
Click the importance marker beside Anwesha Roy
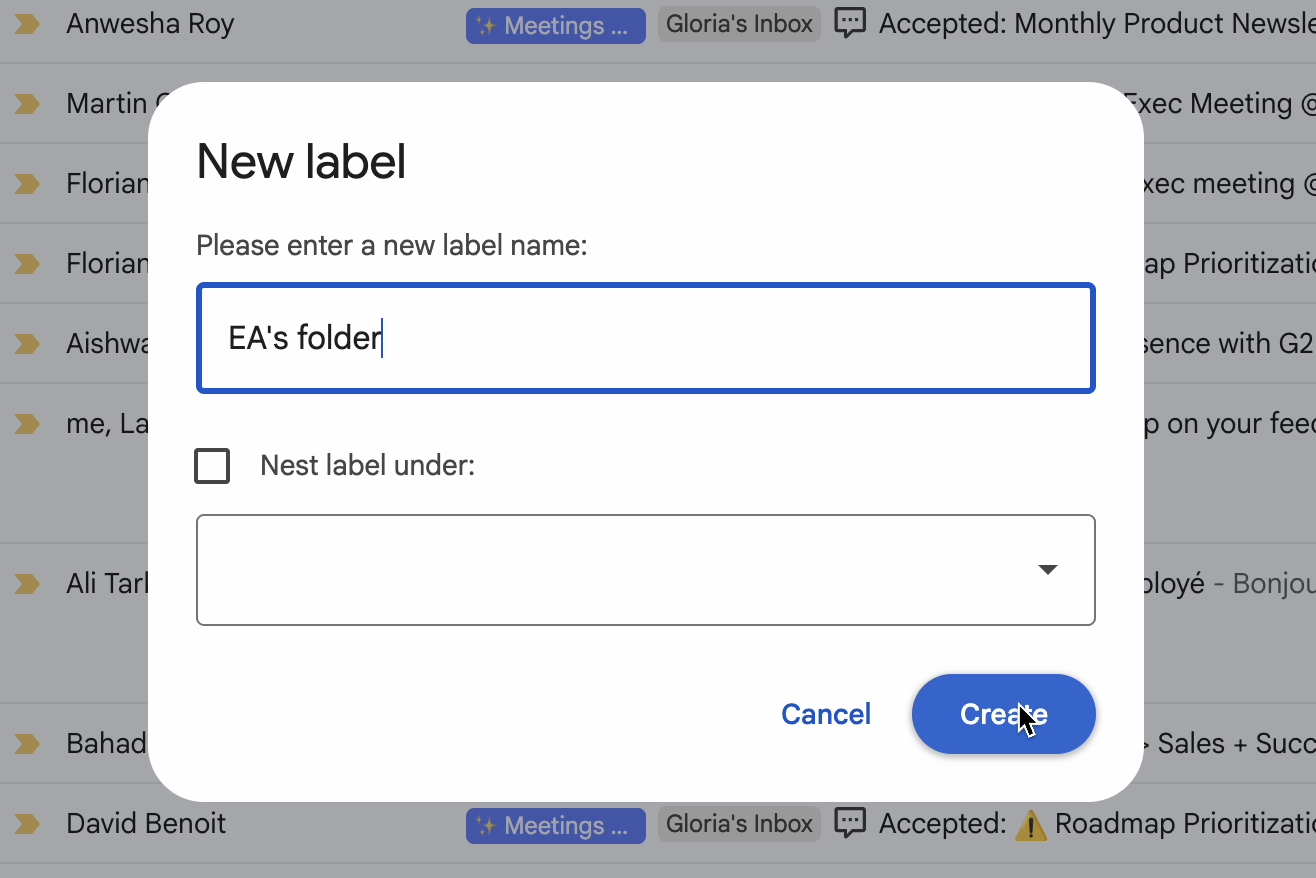[x=27, y=24]
